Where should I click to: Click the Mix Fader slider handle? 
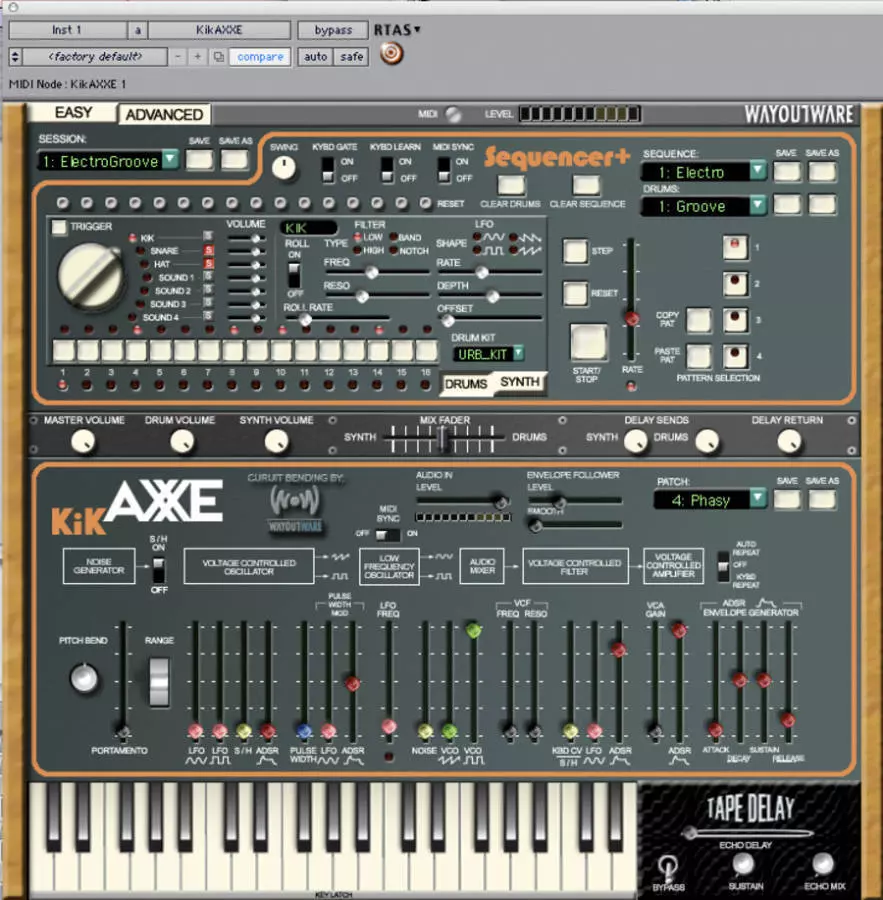coord(442,439)
